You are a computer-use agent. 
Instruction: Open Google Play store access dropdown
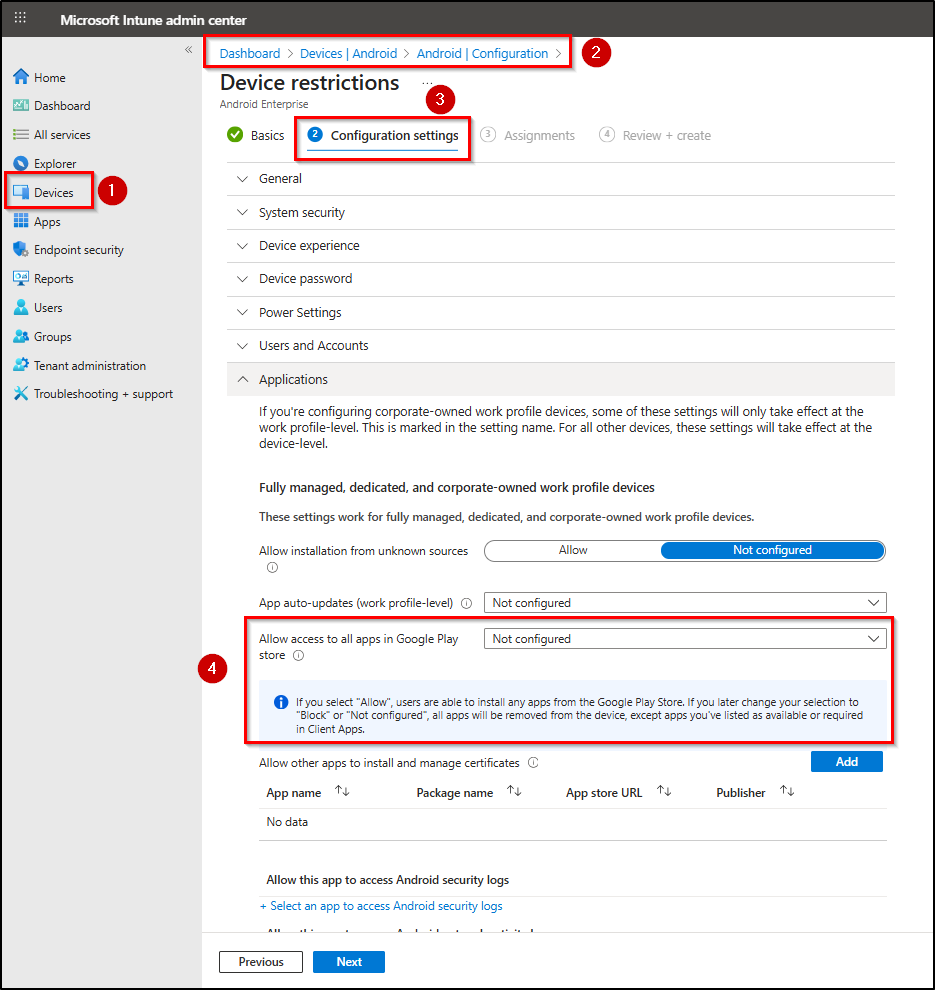click(685, 639)
